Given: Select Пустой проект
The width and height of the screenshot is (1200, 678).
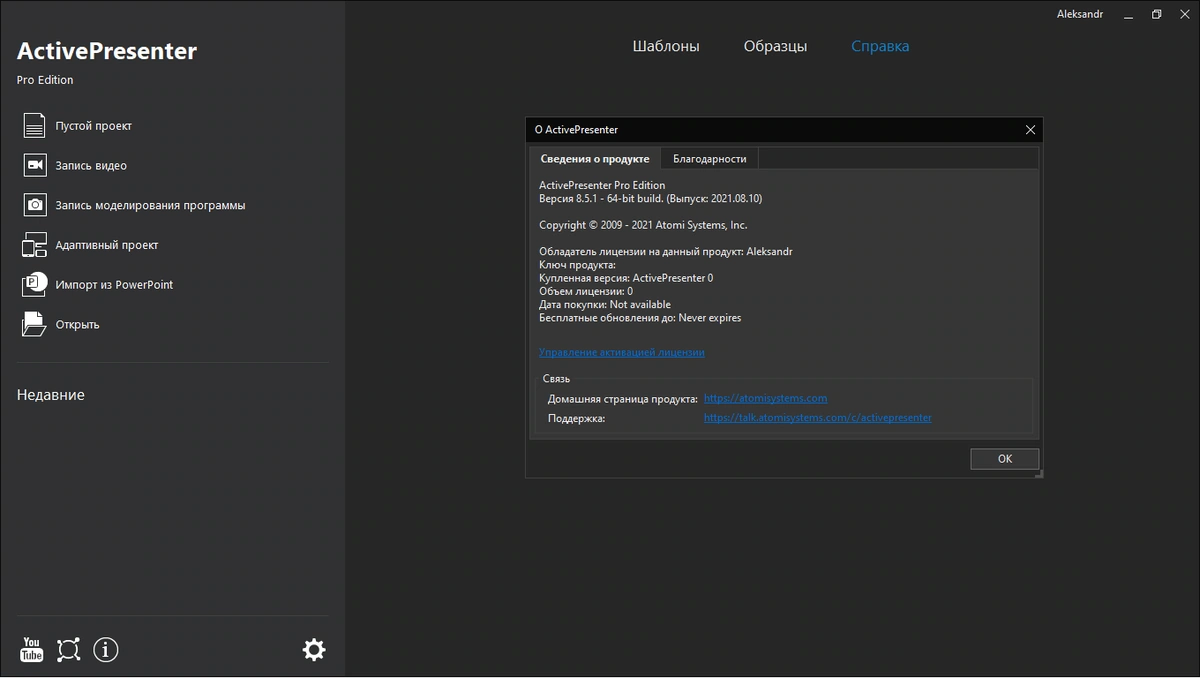Looking at the screenshot, I should (94, 126).
